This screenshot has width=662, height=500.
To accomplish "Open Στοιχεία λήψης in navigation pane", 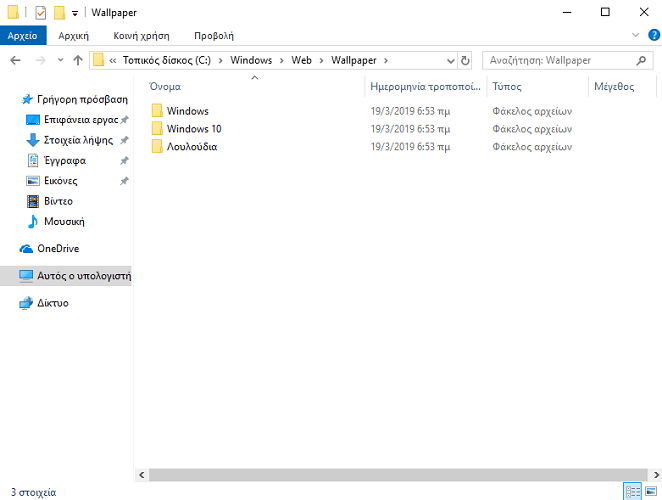I will [x=77, y=140].
